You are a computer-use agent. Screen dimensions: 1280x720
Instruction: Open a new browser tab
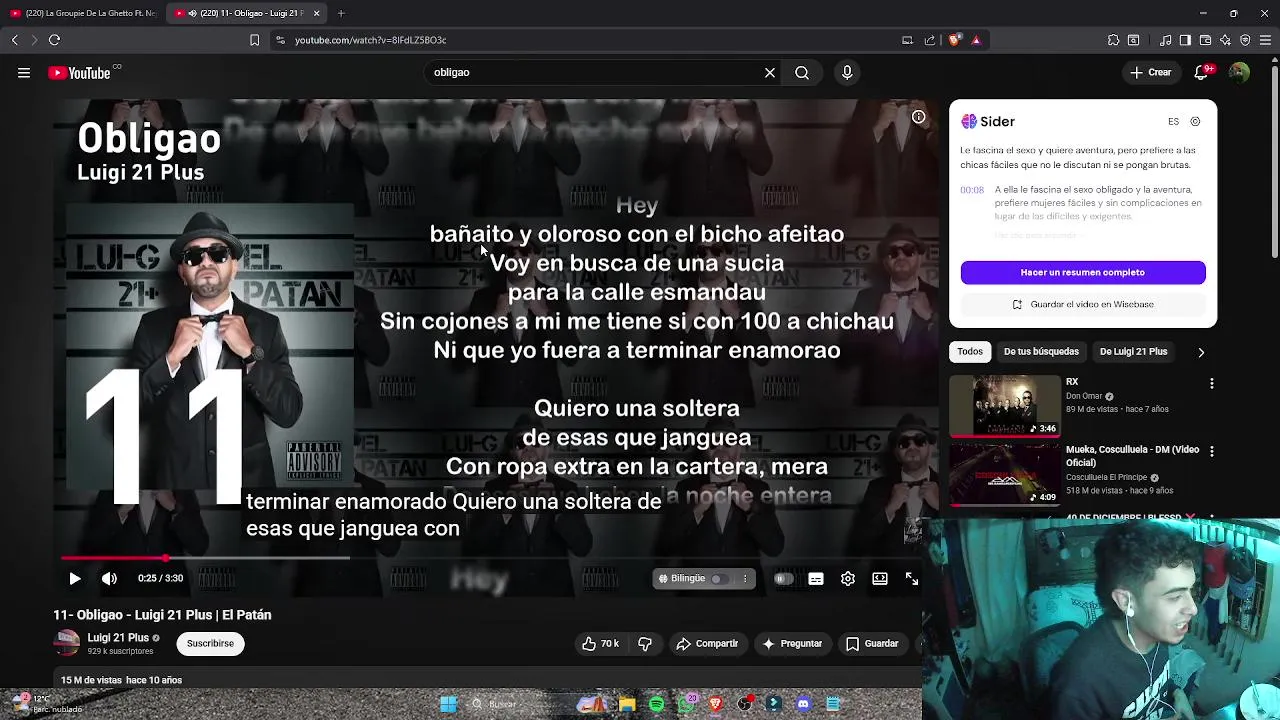(x=341, y=13)
